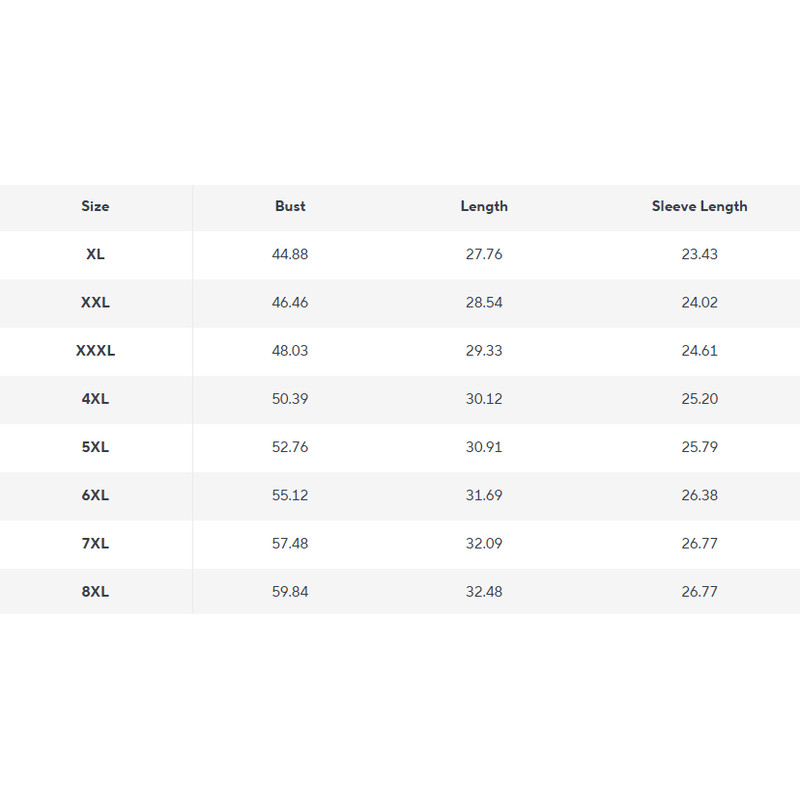Select the 7XL size row label

pos(95,543)
